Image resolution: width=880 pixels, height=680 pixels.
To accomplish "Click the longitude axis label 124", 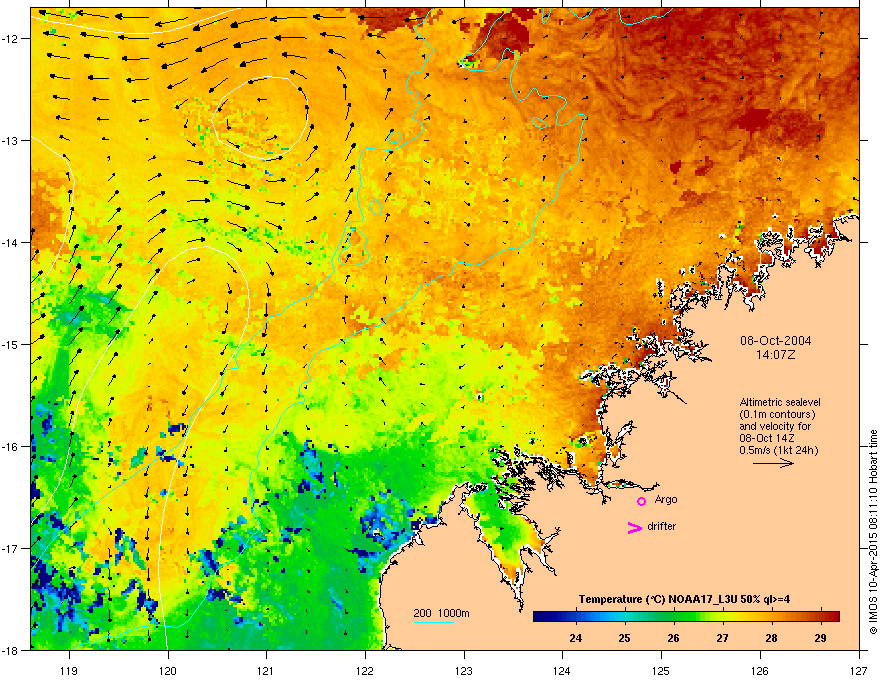I will 562,671.
